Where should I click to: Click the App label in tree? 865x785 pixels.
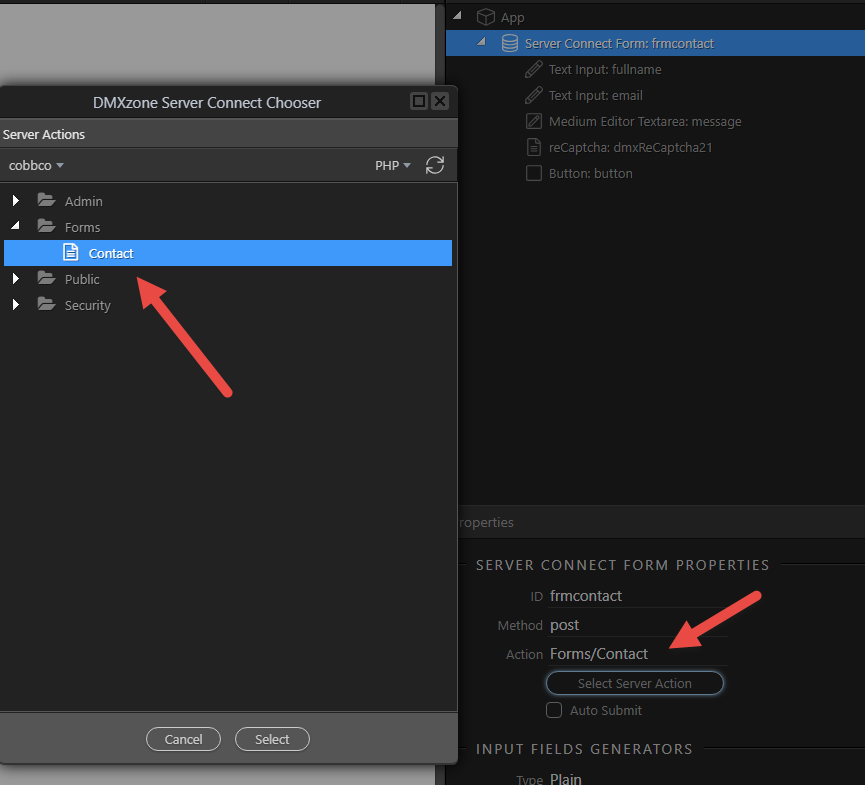coord(512,18)
